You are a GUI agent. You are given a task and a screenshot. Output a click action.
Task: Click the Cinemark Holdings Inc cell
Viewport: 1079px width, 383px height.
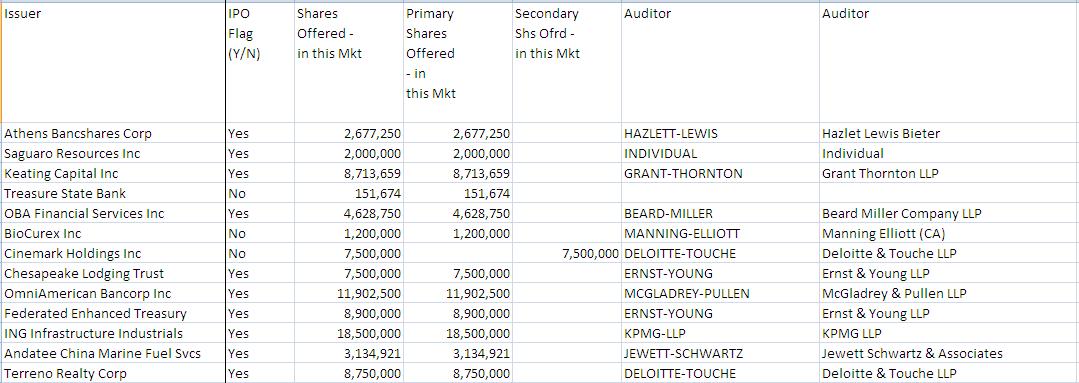pyautogui.click(x=114, y=253)
